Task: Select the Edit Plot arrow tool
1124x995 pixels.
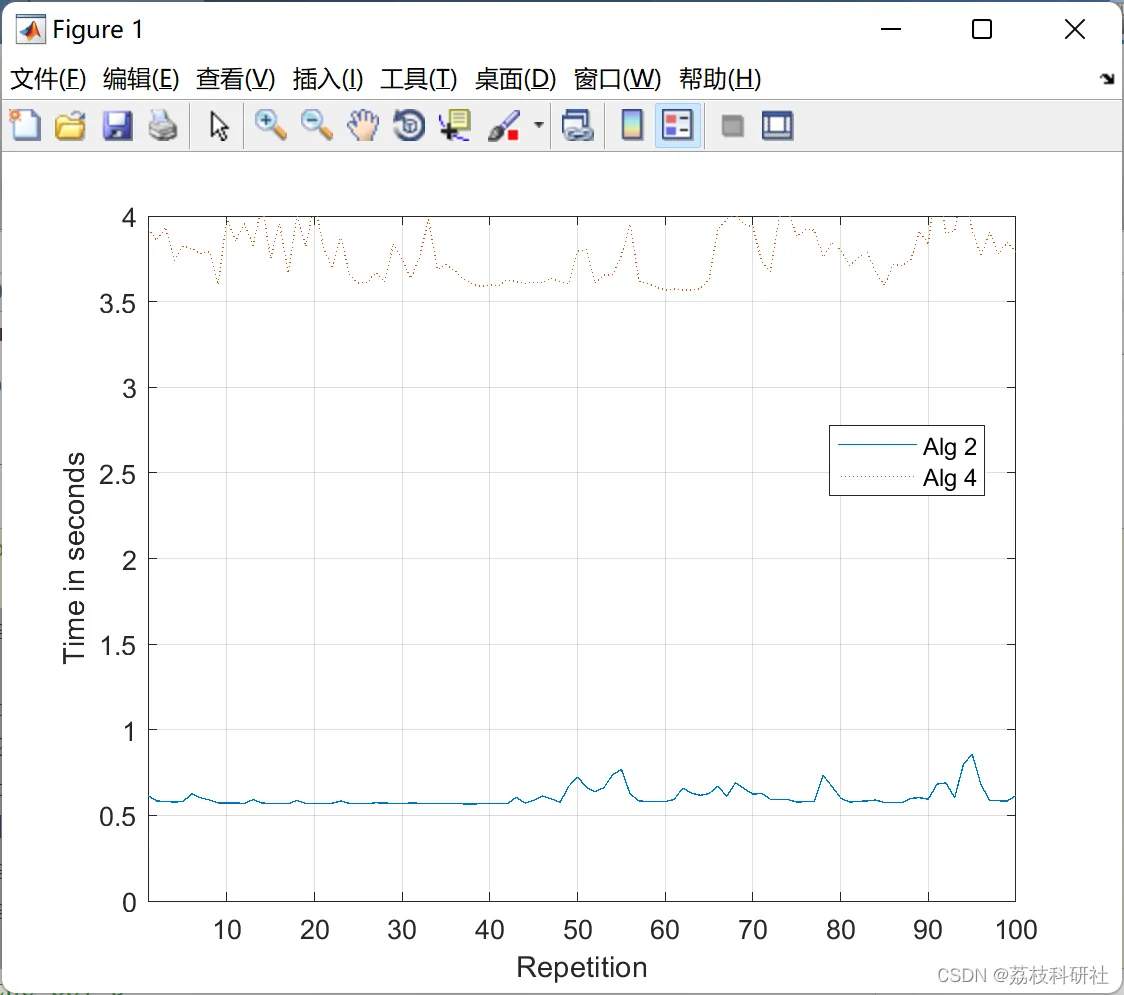Action: pyautogui.click(x=219, y=126)
